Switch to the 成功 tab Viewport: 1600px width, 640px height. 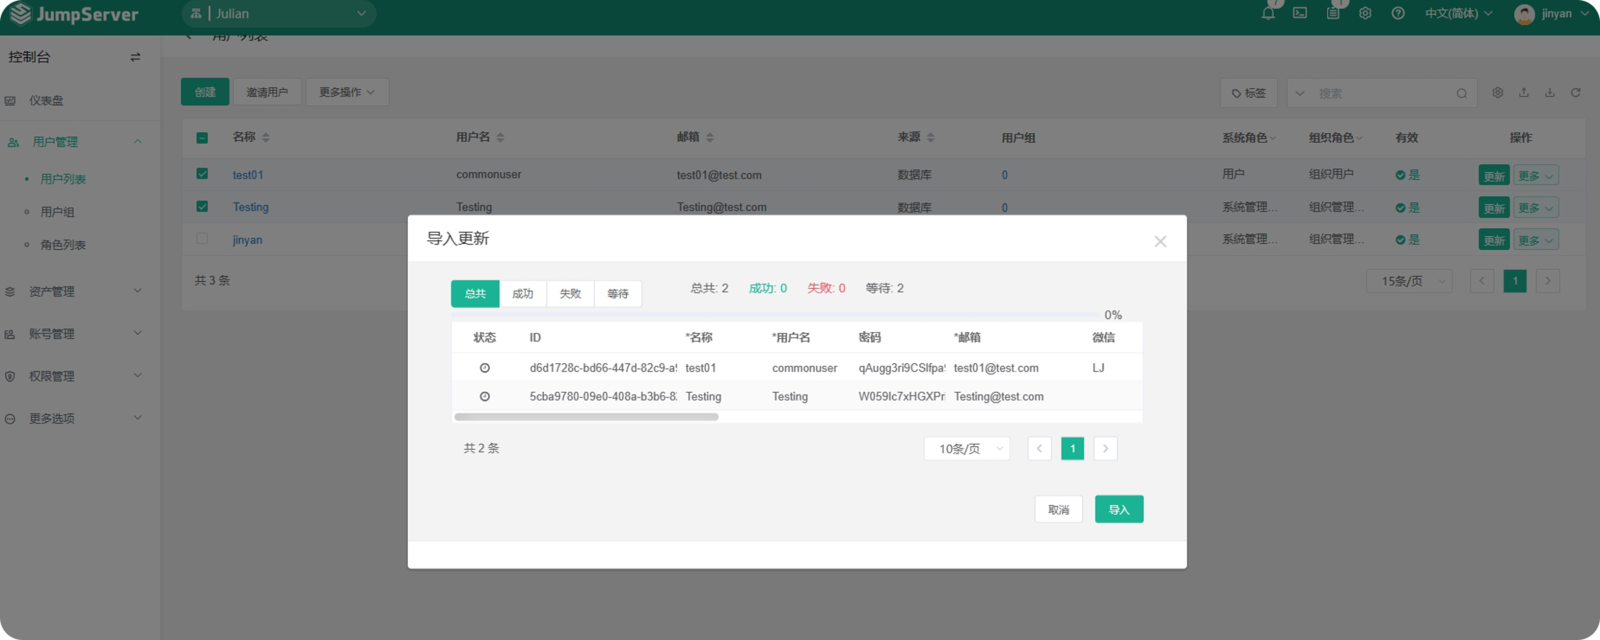click(523, 294)
